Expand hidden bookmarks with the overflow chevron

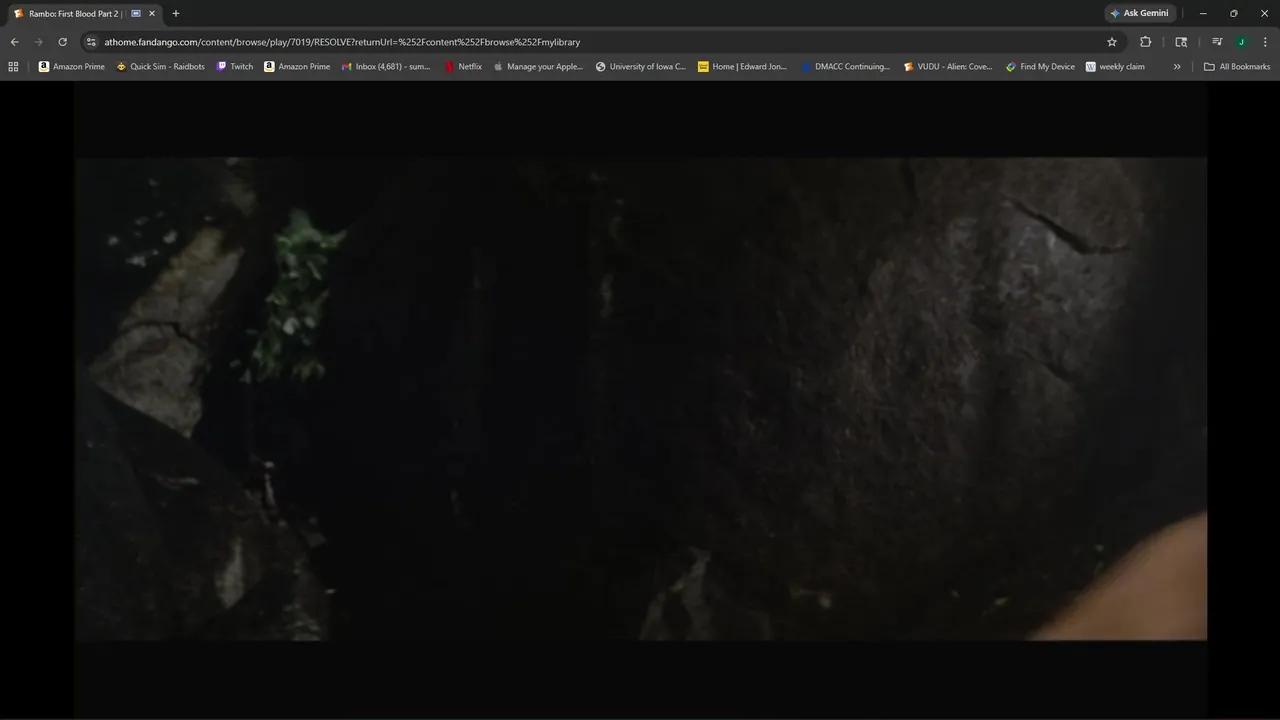pos(1177,66)
